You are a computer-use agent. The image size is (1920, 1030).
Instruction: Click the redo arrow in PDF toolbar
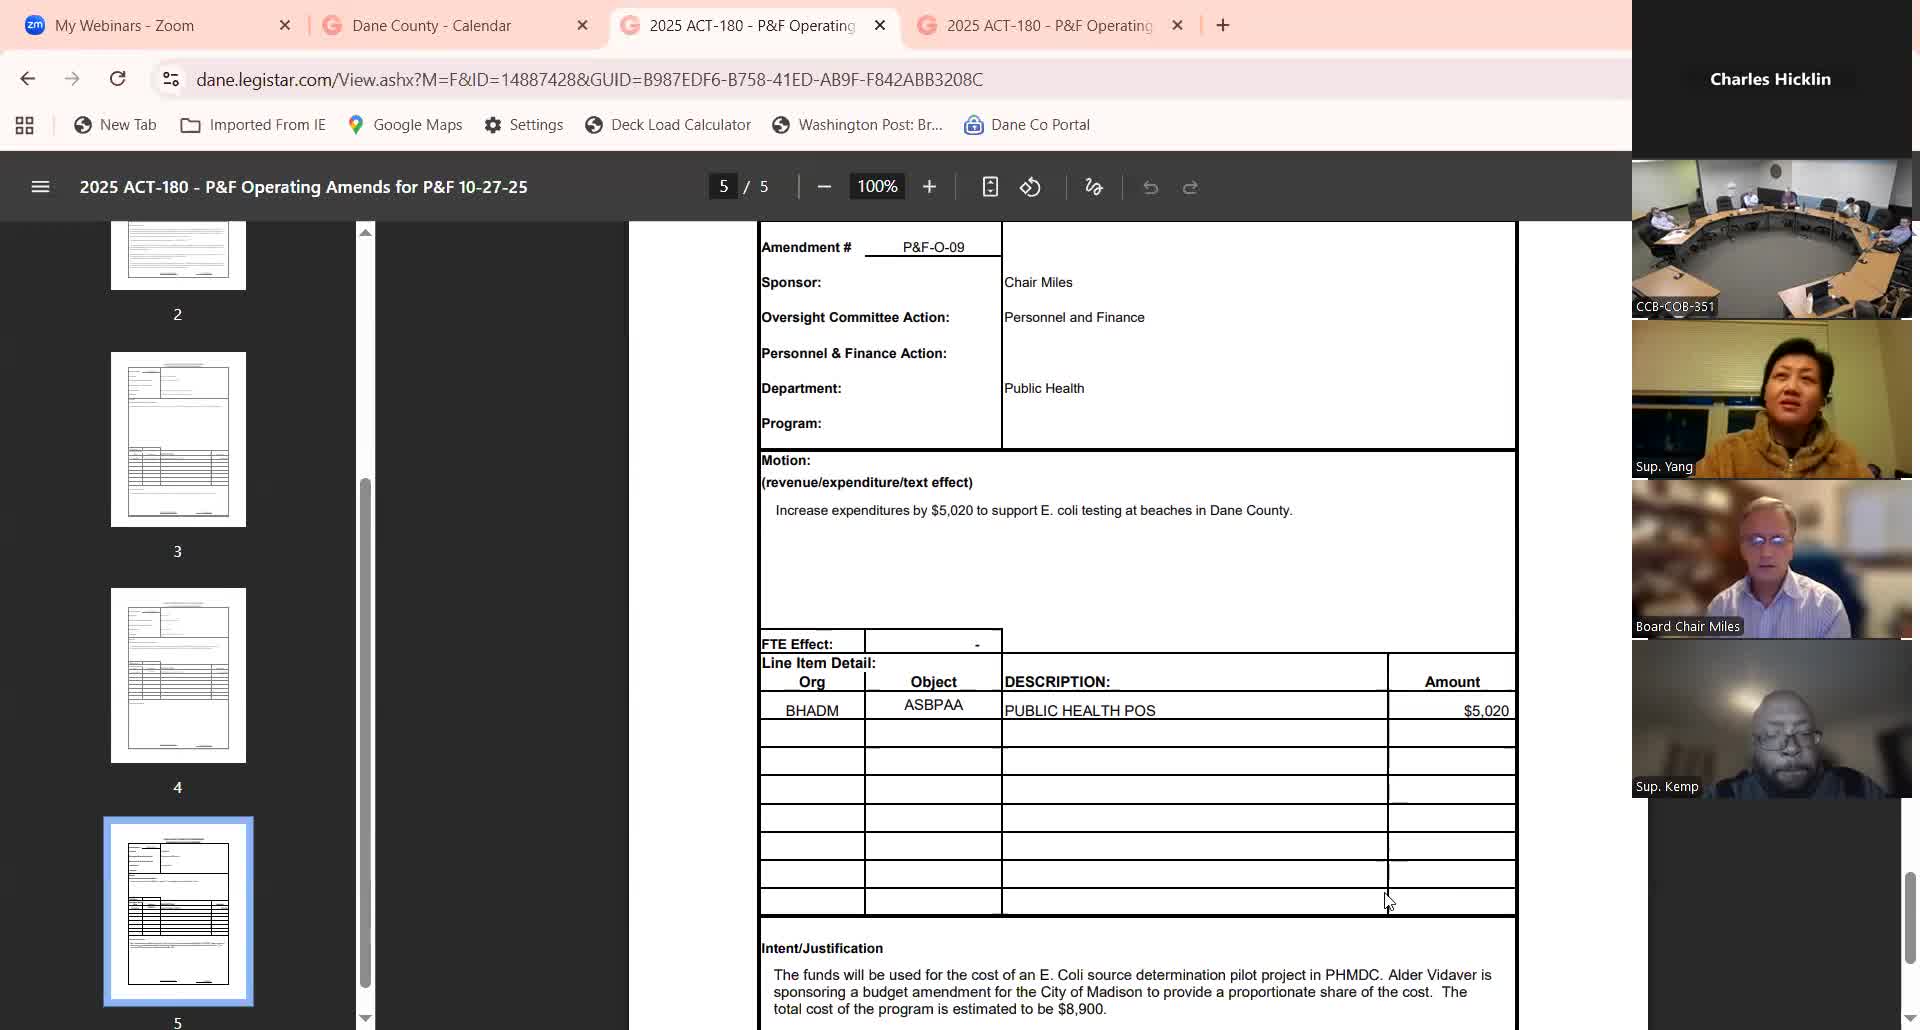(1190, 187)
